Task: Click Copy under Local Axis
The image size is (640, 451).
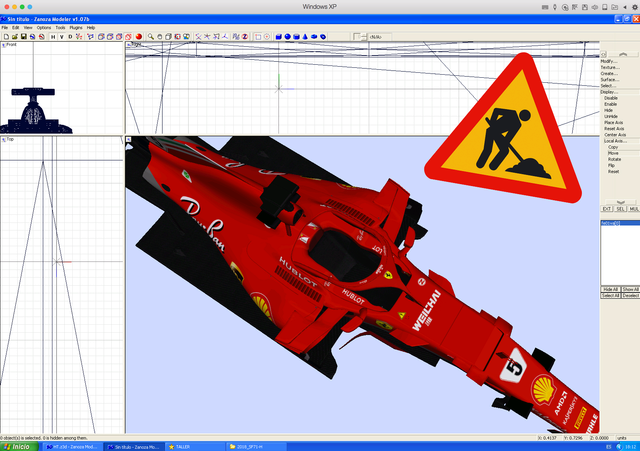Action: (x=613, y=147)
